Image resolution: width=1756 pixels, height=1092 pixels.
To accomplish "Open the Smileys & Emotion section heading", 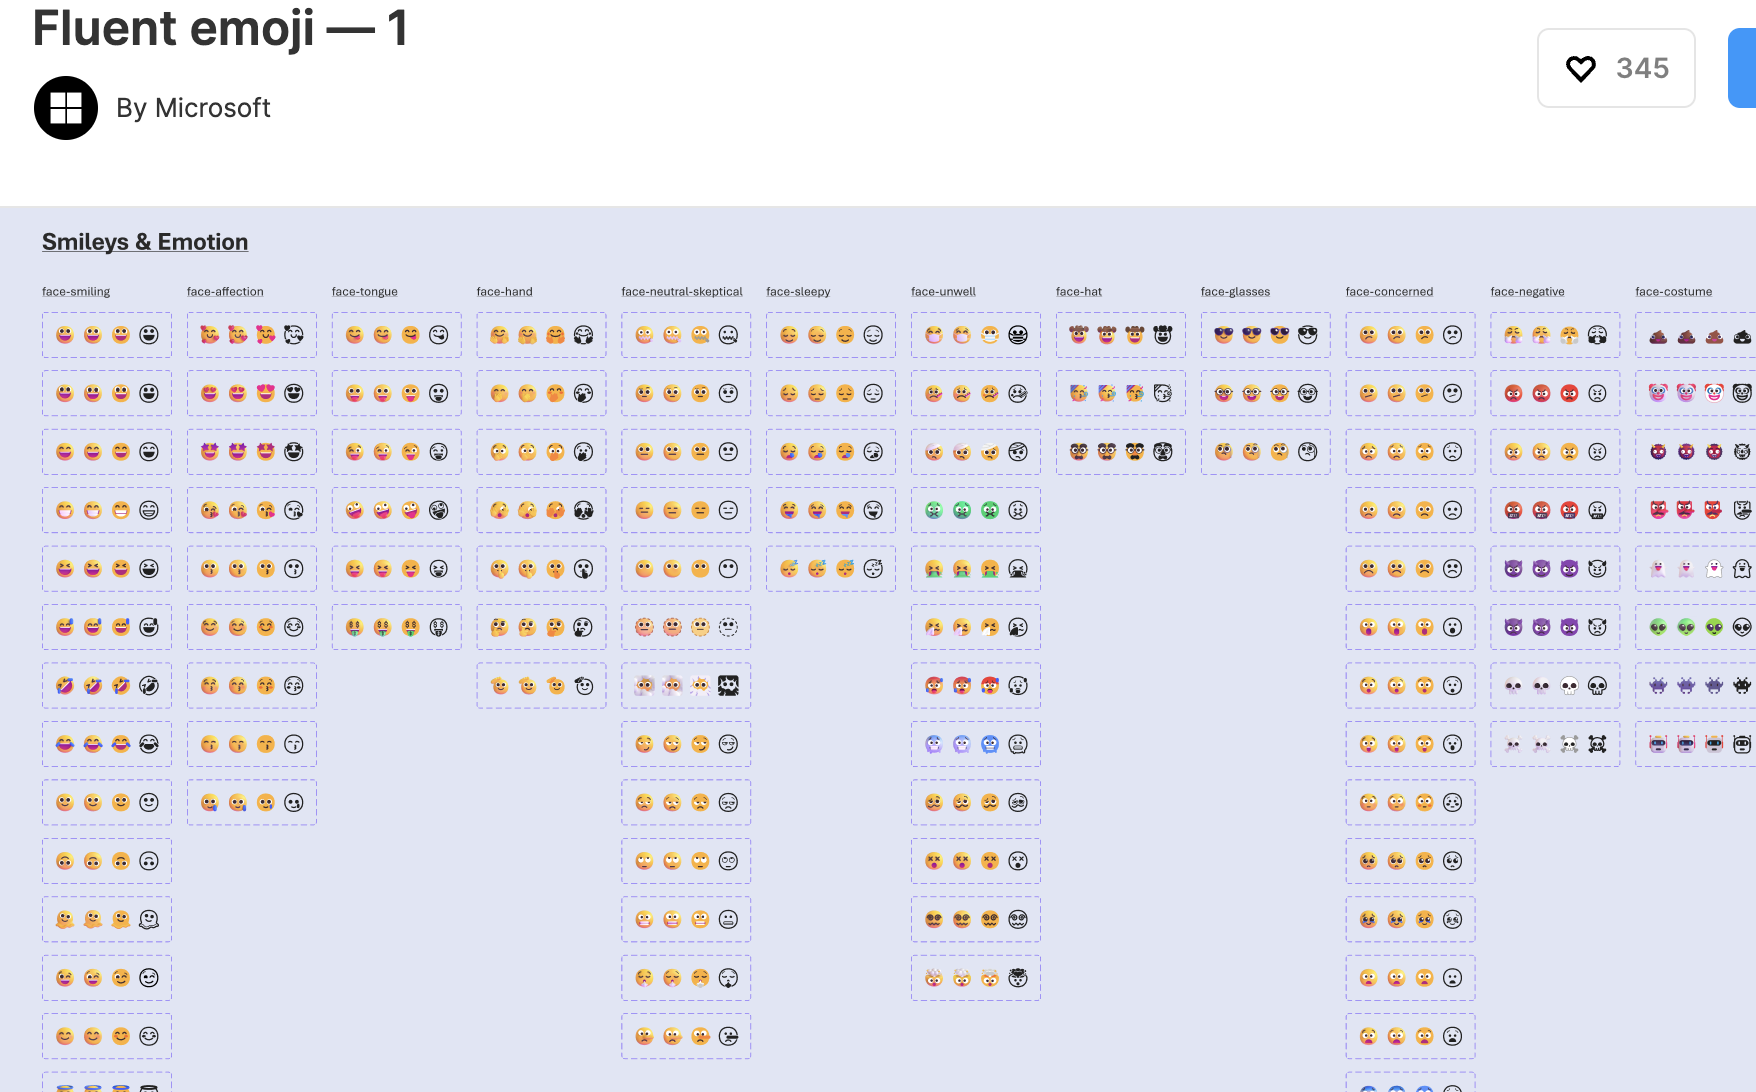I will tap(145, 242).
